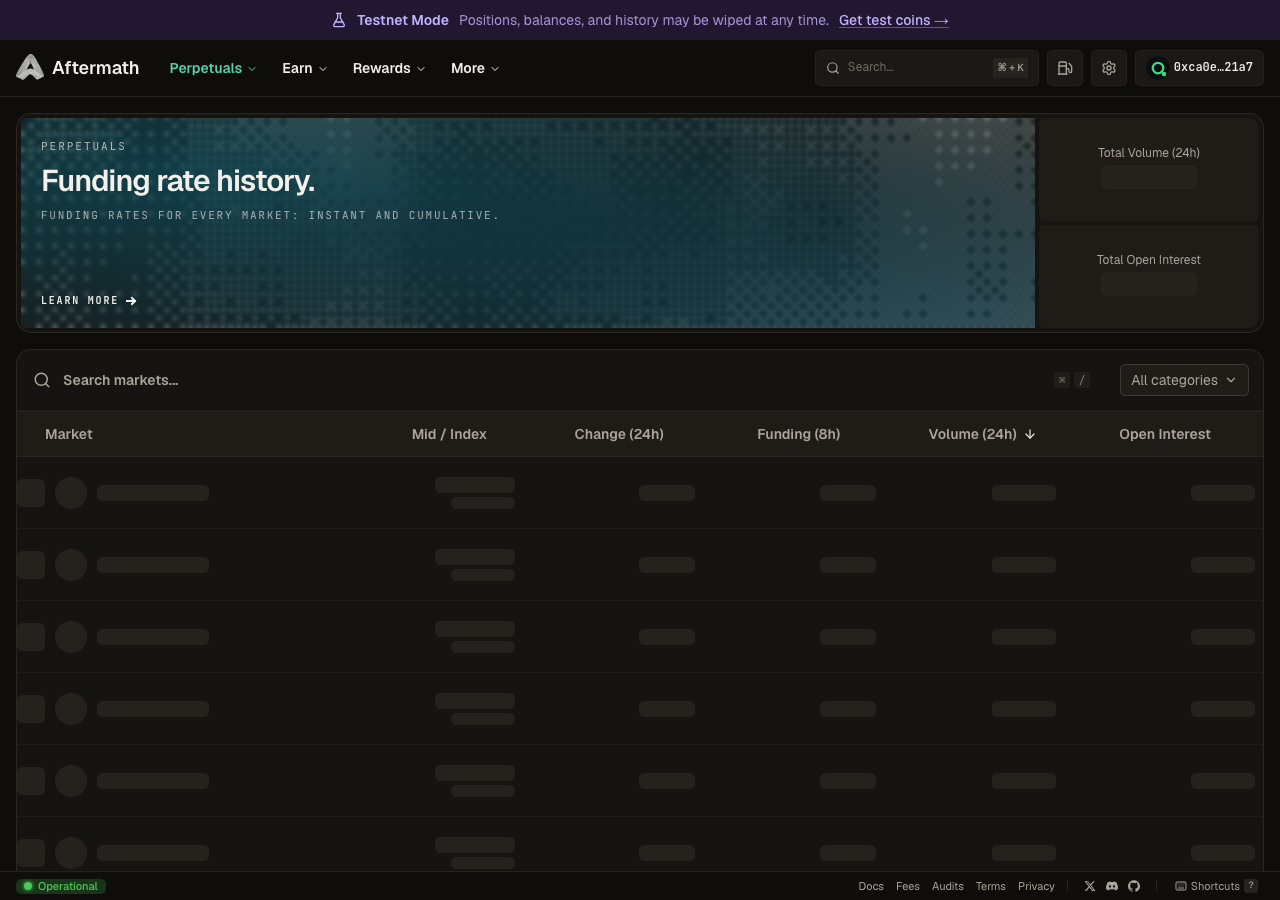Expand the Perpetuals menu
1280x900 pixels.
(x=213, y=68)
